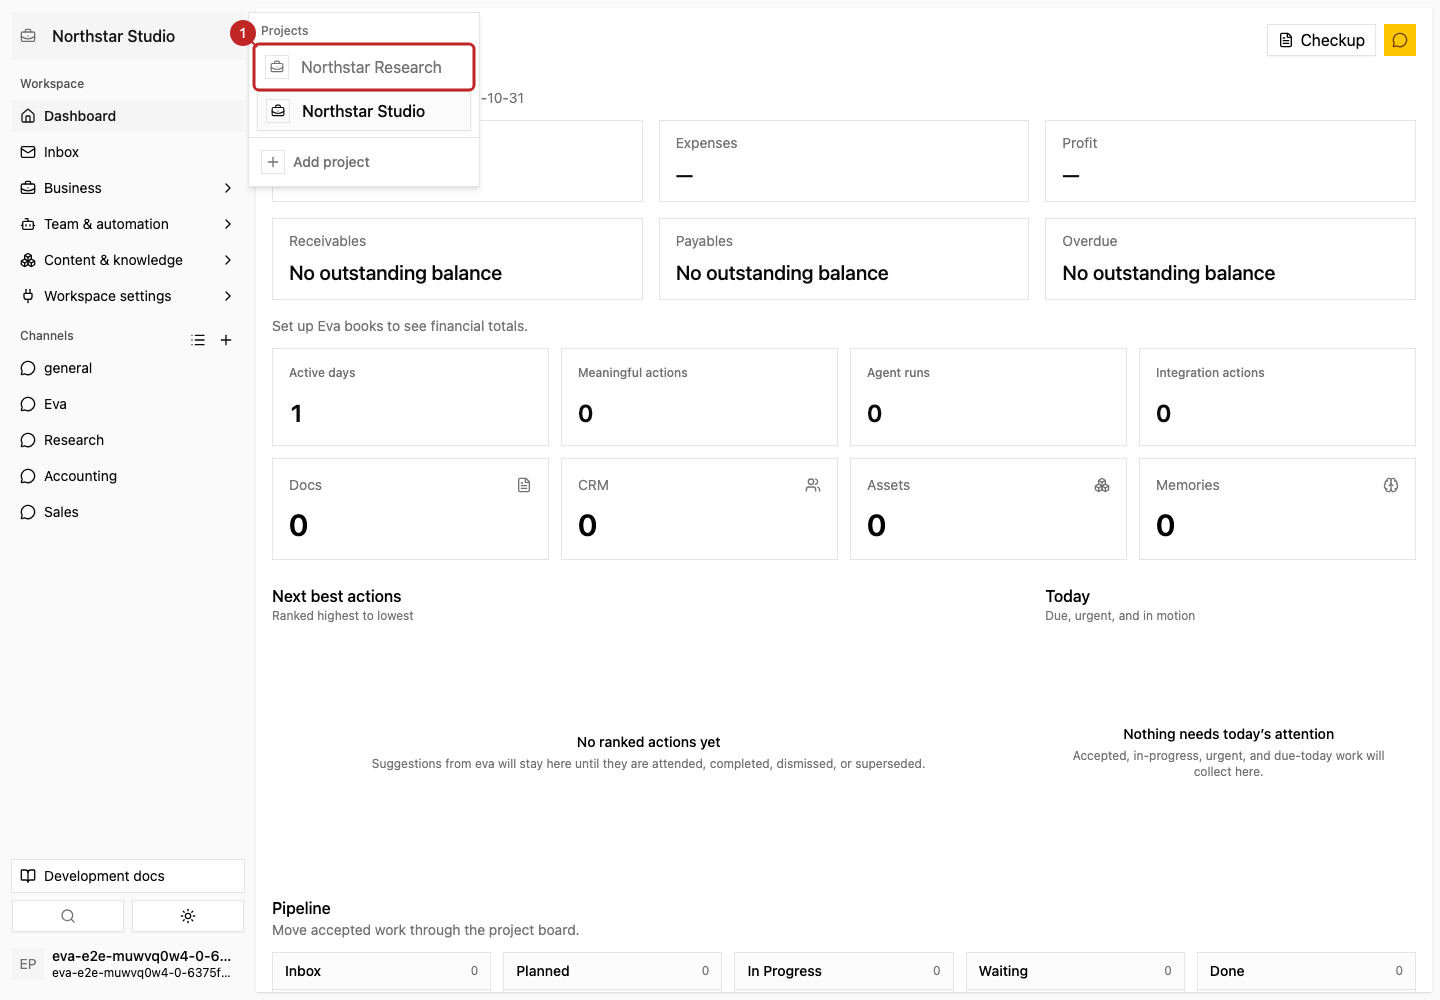Click the Dashboard home icon
The height and width of the screenshot is (1000, 1440).
pos(28,116)
